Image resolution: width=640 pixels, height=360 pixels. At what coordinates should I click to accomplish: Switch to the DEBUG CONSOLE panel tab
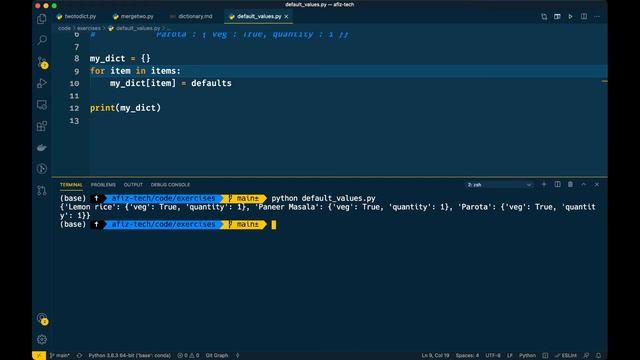click(x=170, y=185)
